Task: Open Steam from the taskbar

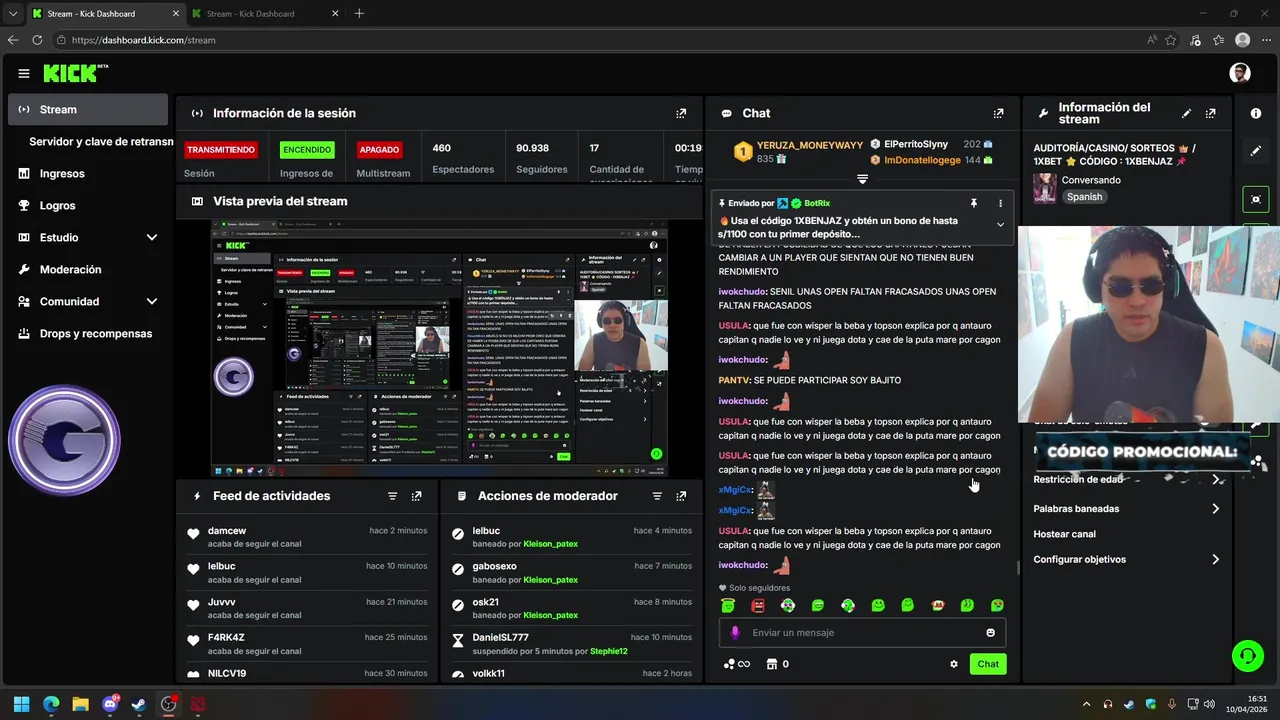Action: pyautogui.click(x=139, y=704)
